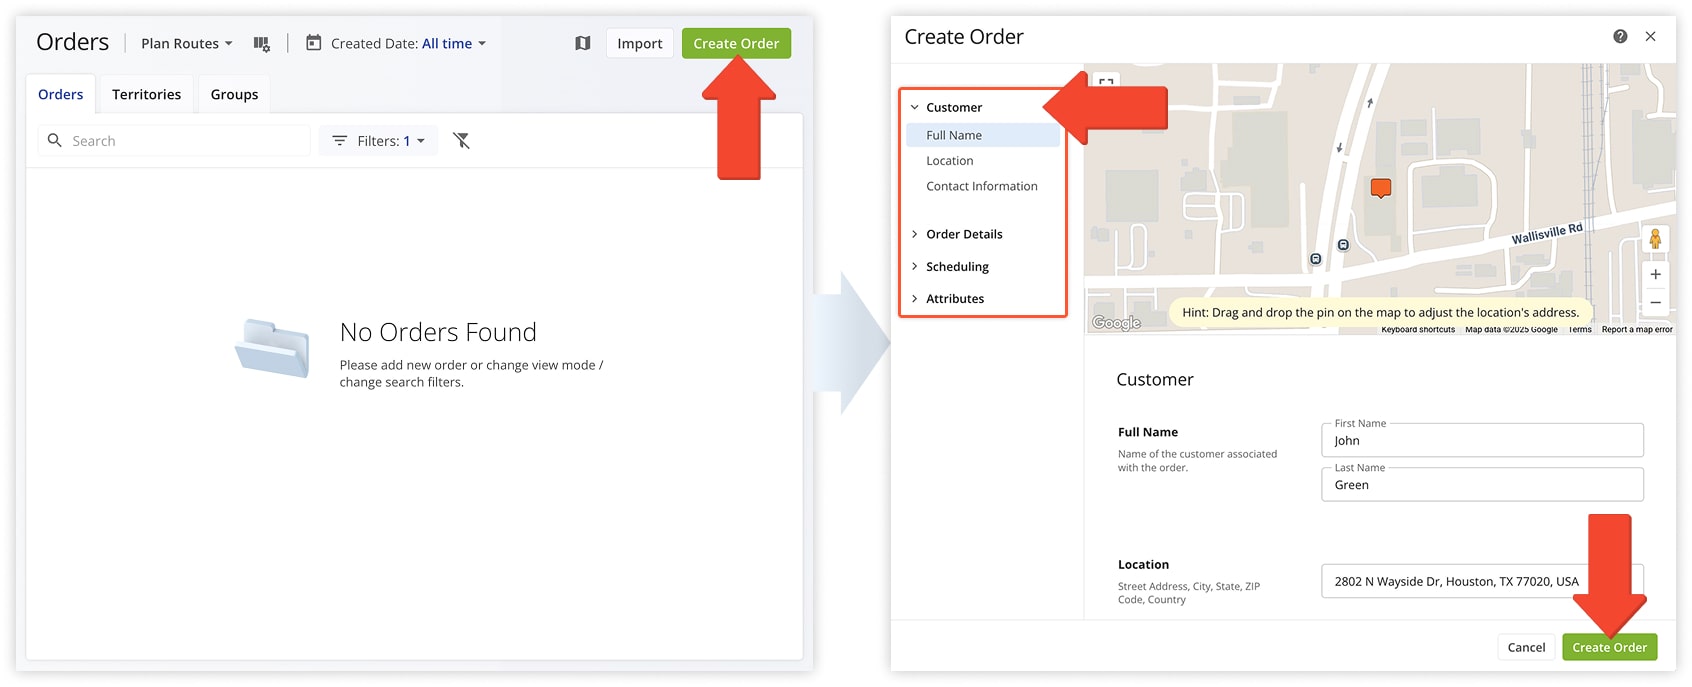1692x687 pixels.
Task: Open Street View pegman icon
Action: coord(1655,239)
